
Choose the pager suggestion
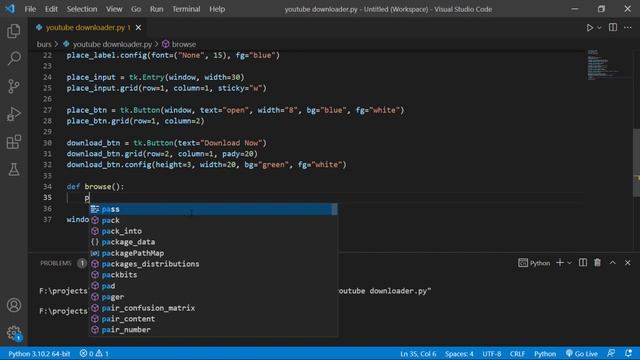click(x=213, y=297)
